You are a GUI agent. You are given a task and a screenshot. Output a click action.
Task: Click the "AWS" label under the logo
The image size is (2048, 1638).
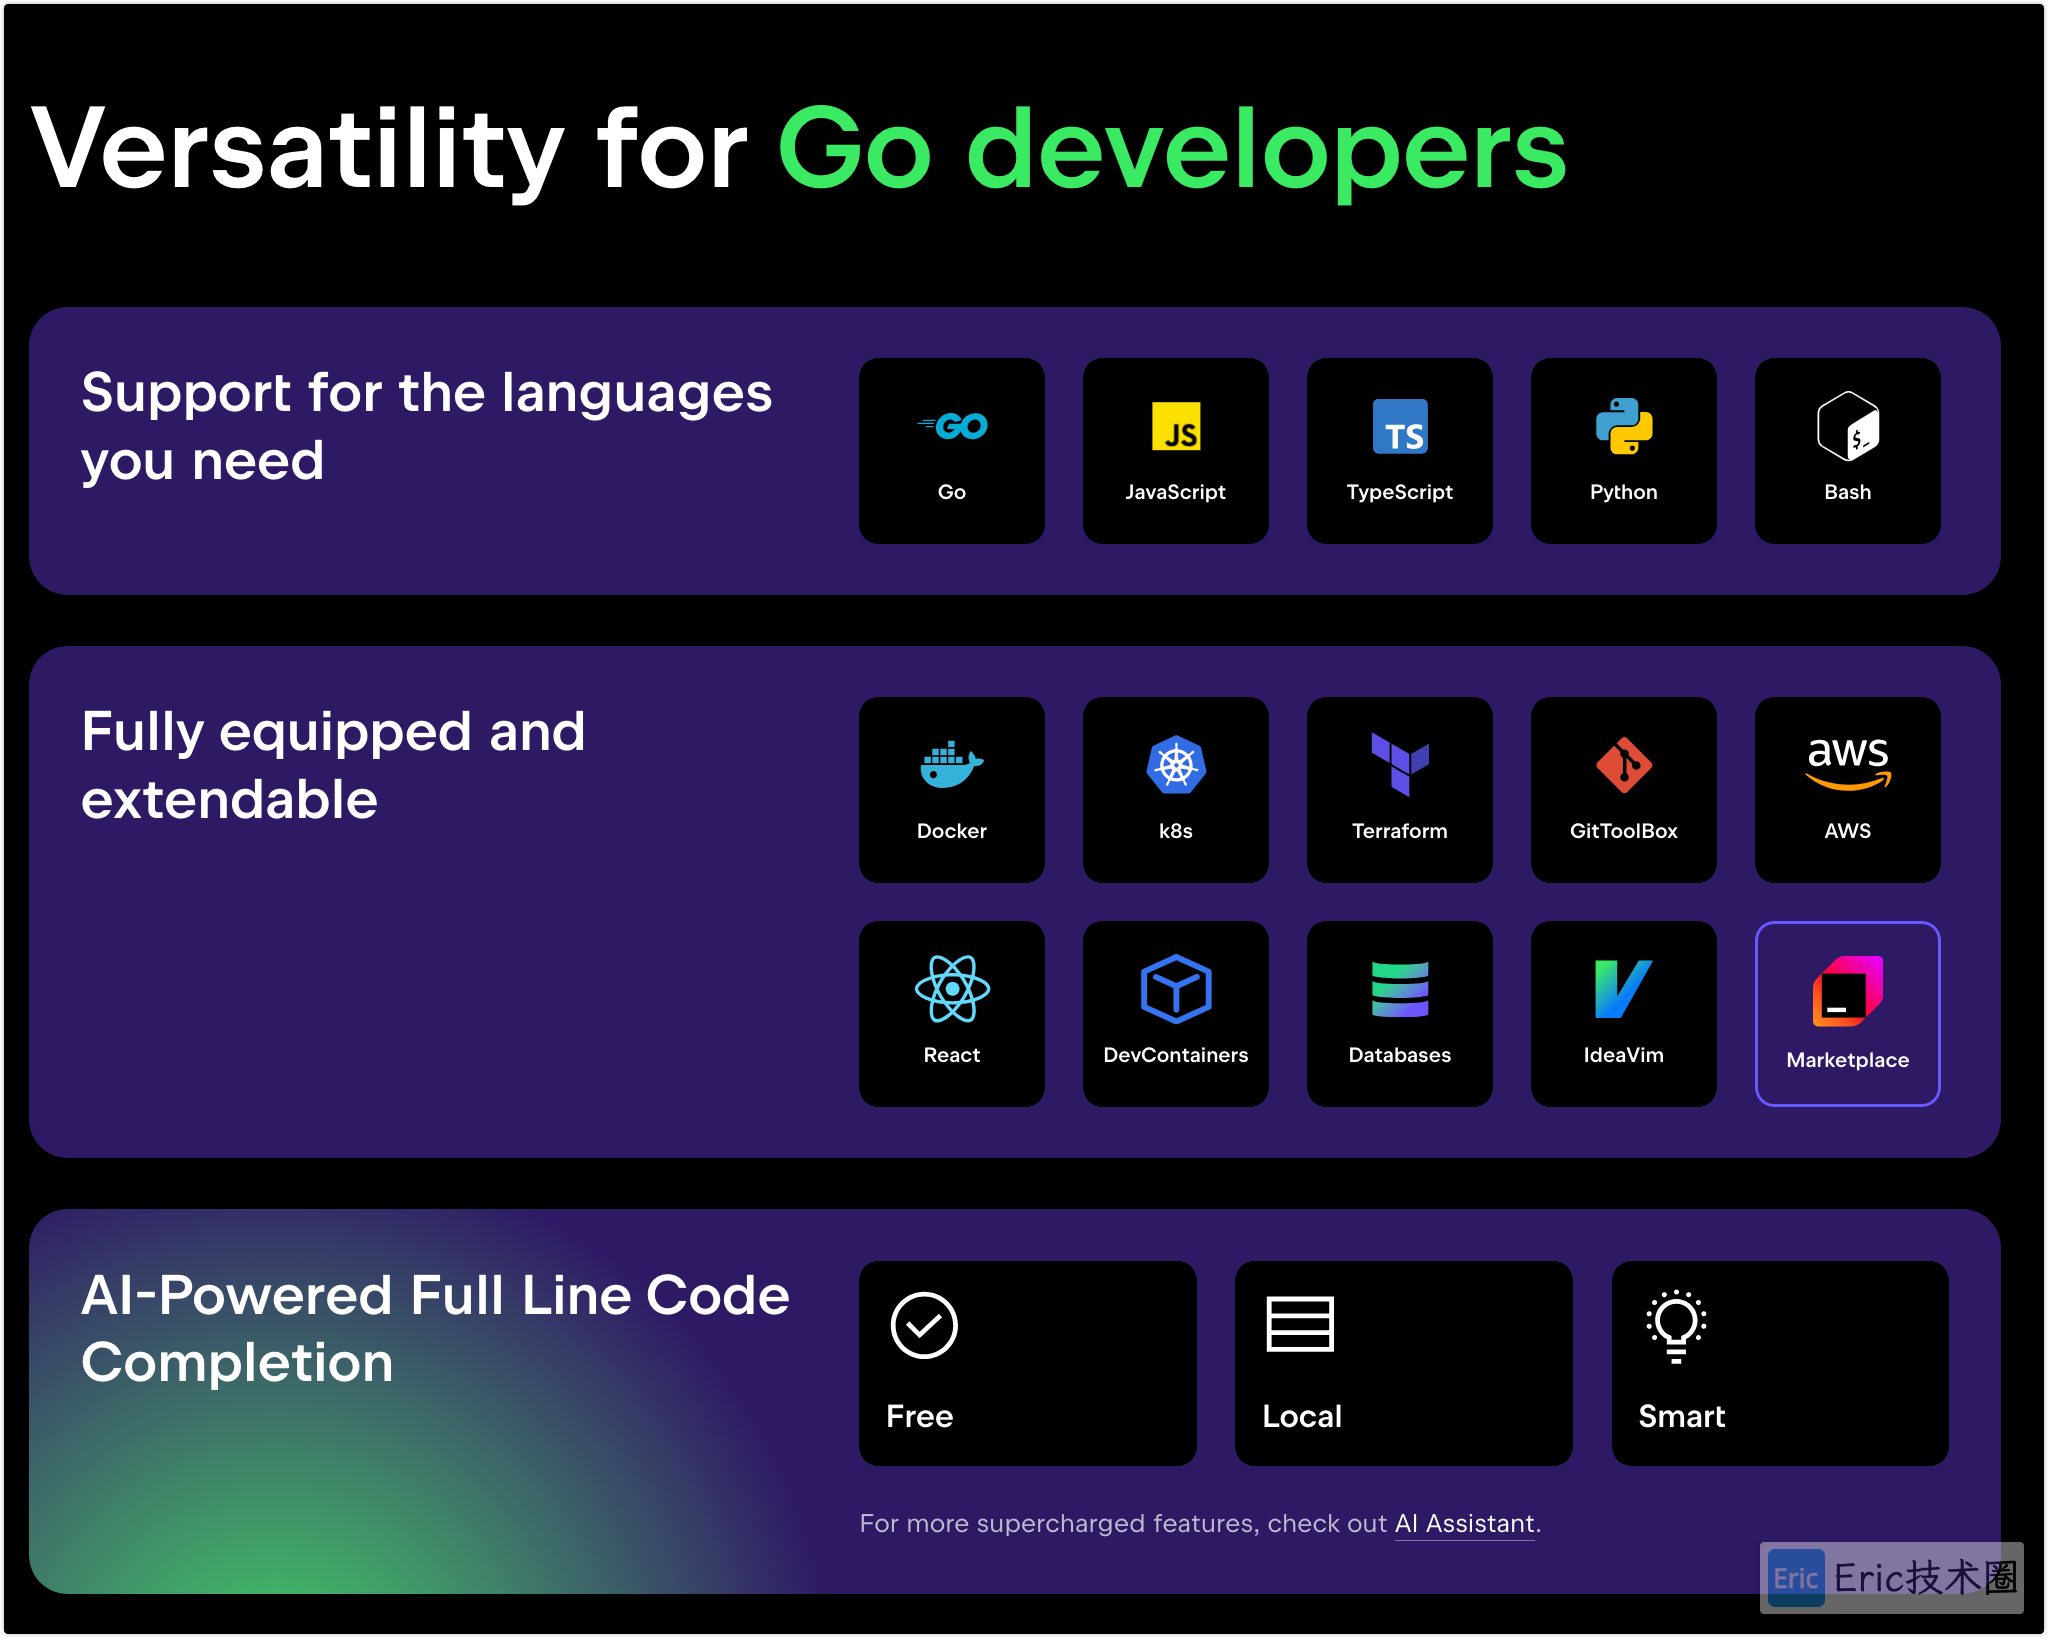pos(1848,831)
